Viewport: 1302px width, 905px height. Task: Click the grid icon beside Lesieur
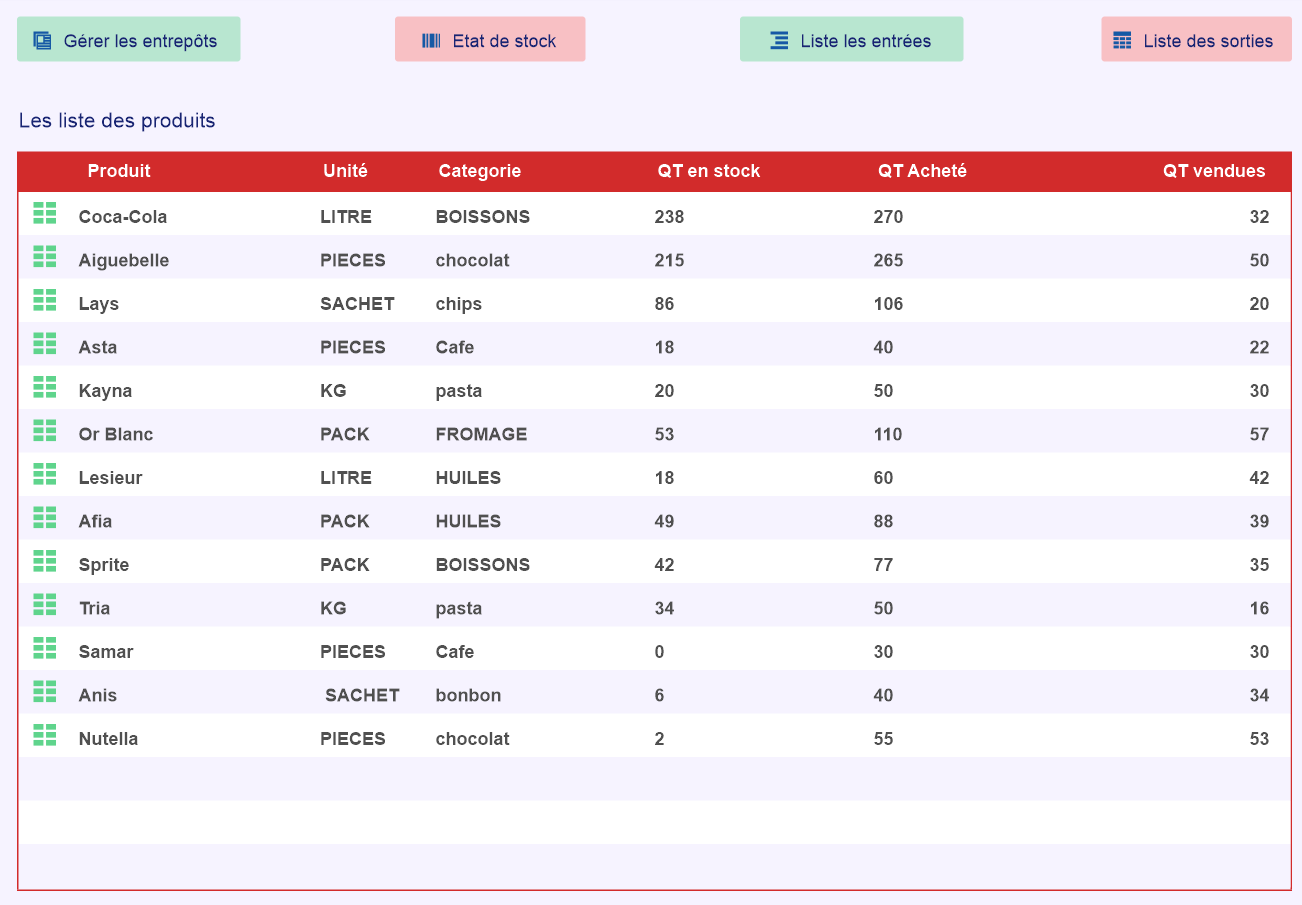click(x=45, y=473)
